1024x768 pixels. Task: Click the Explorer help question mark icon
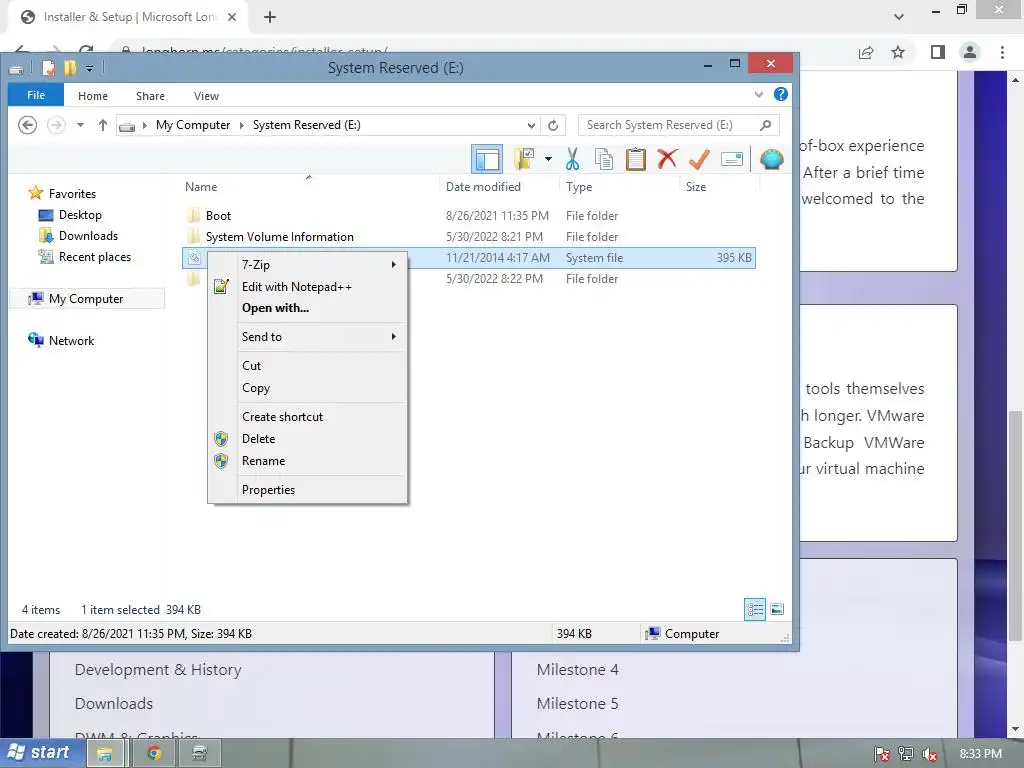tap(780, 94)
